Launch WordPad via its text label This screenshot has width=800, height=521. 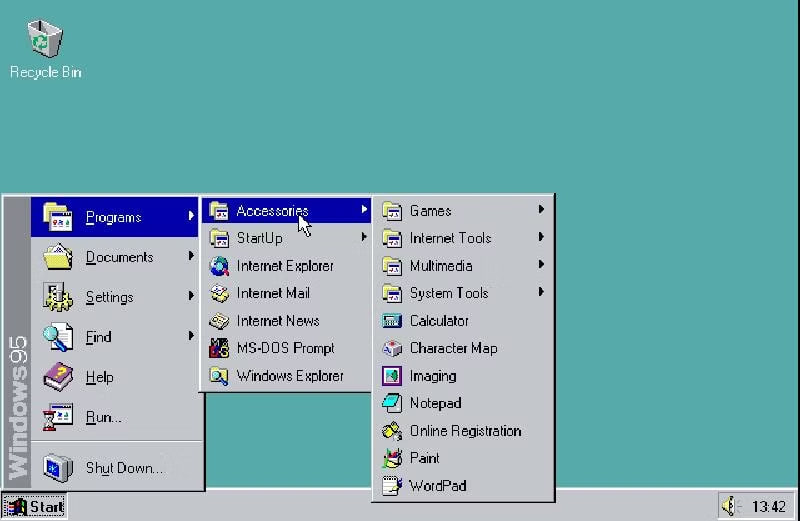click(438, 486)
